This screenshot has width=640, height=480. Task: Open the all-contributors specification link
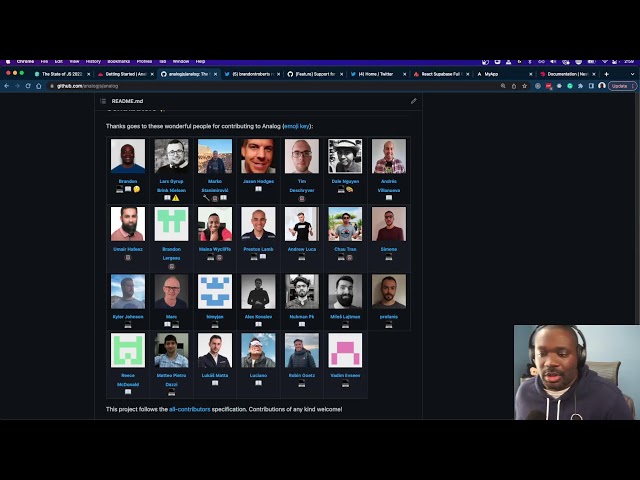tap(190, 409)
